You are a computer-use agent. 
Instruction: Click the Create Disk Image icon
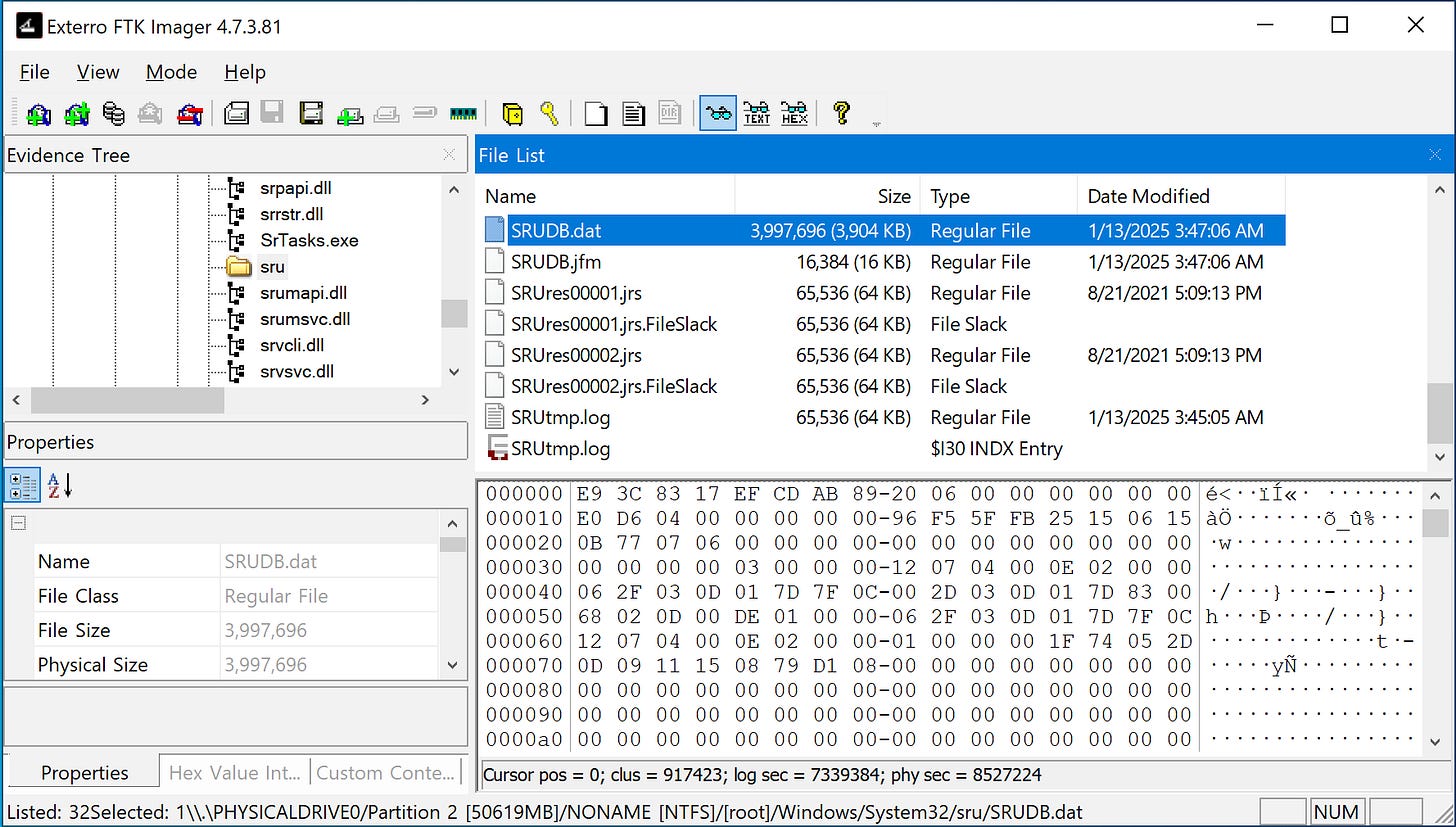(236, 113)
